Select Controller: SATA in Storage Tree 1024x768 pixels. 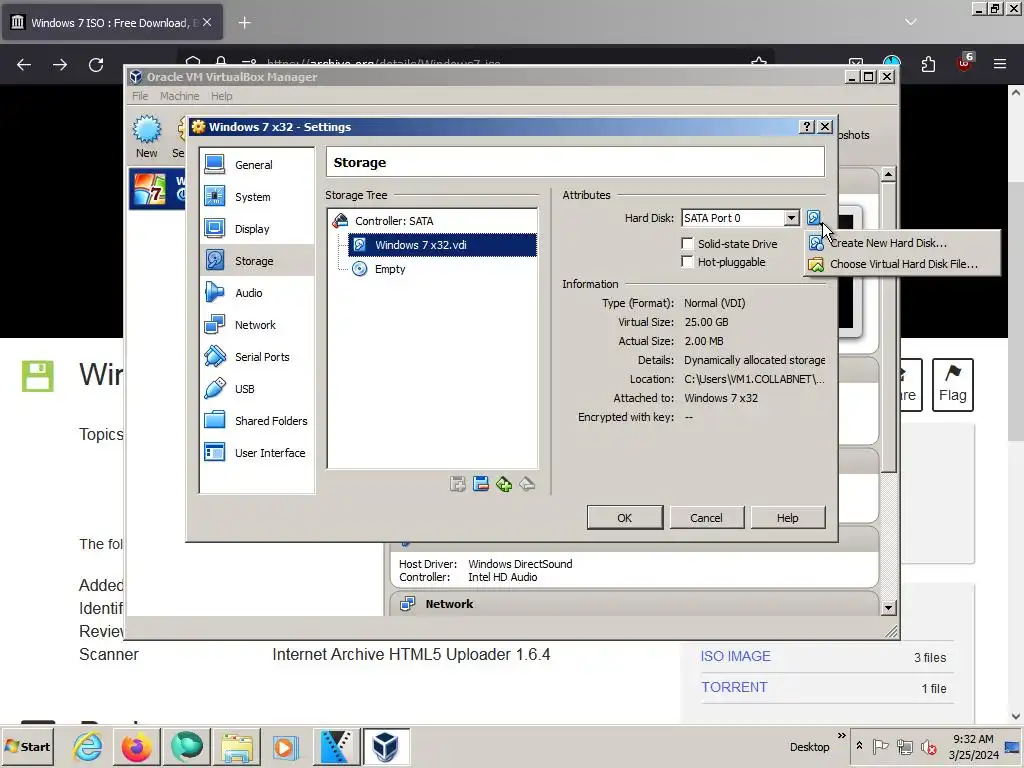point(394,221)
